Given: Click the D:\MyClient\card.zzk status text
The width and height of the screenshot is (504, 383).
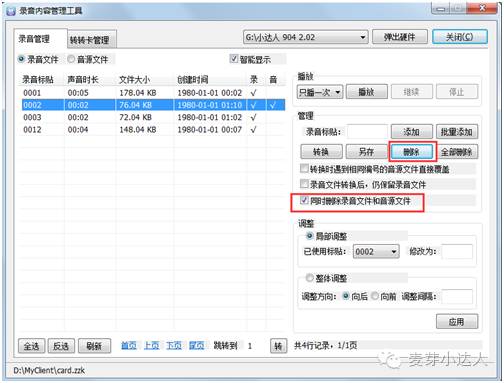Looking at the screenshot, I should pos(49,370).
